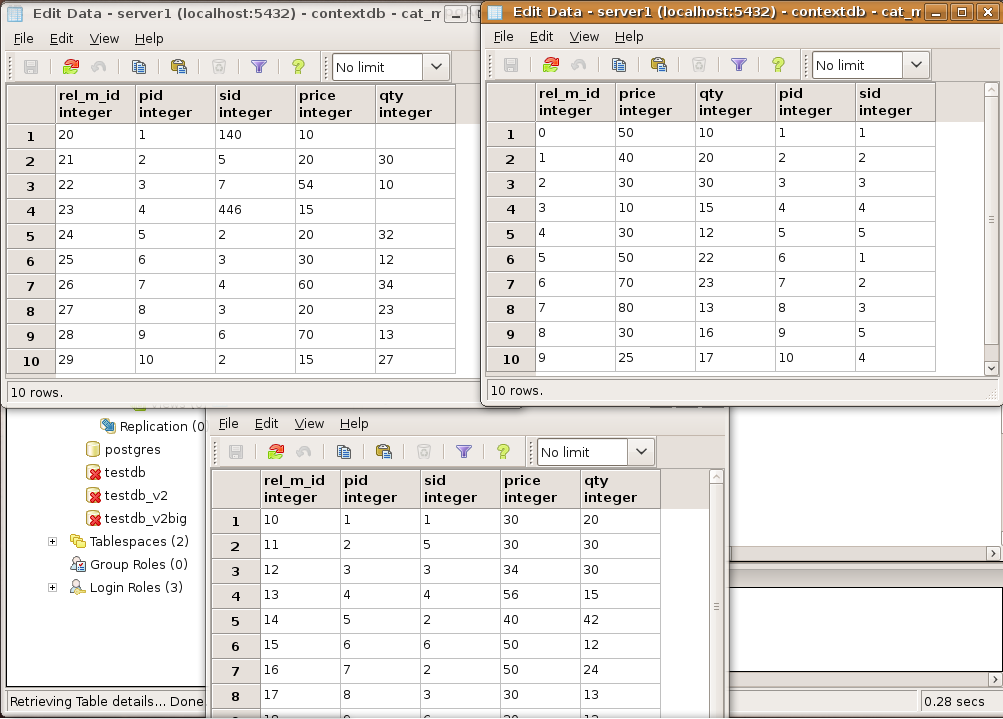Image resolution: width=1003 pixels, height=719 pixels.
Task: Open No limit dropdown in top-left window
Action: coord(436,67)
